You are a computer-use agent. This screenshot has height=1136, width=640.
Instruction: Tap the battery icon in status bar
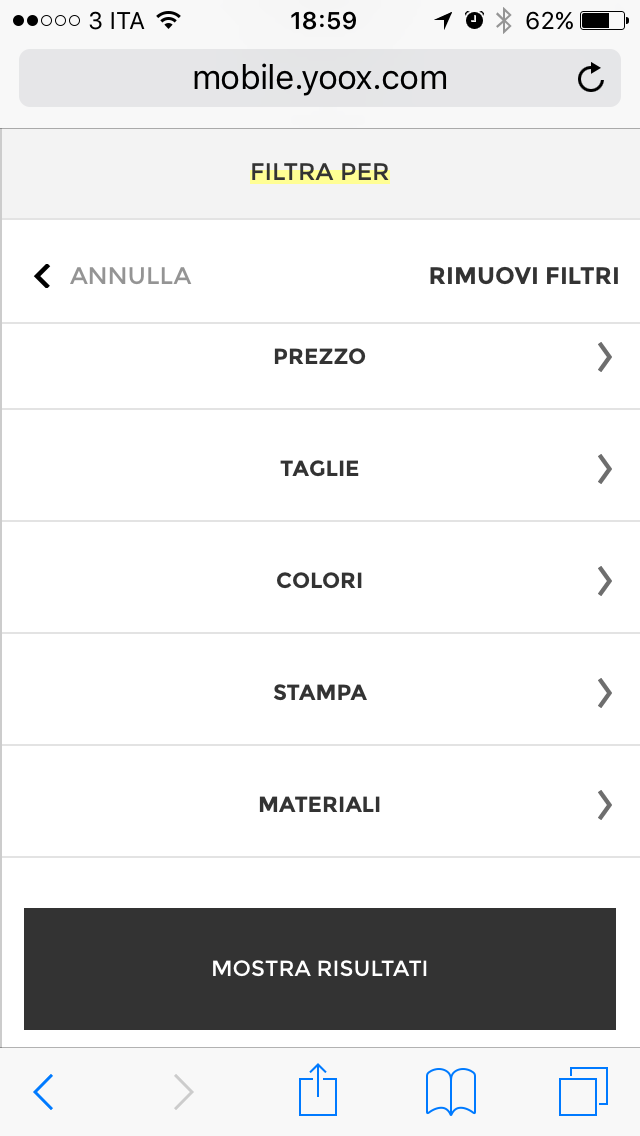(601, 20)
